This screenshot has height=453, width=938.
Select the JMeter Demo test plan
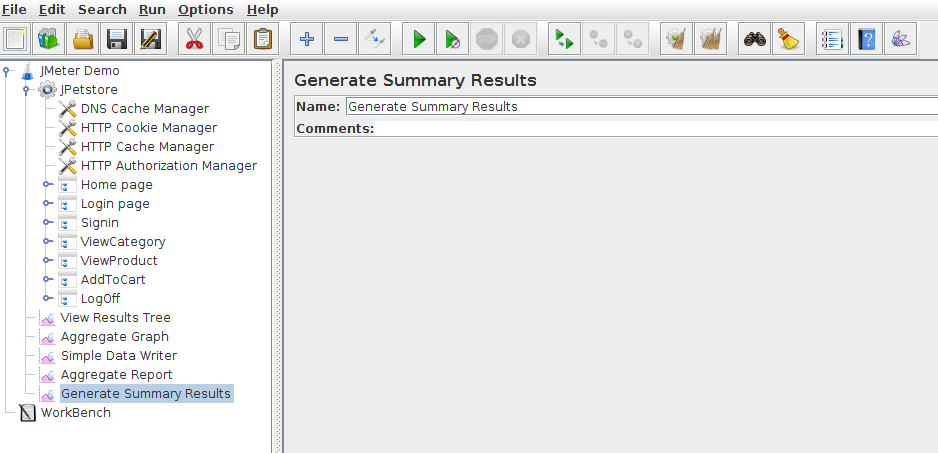click(80, 71)
